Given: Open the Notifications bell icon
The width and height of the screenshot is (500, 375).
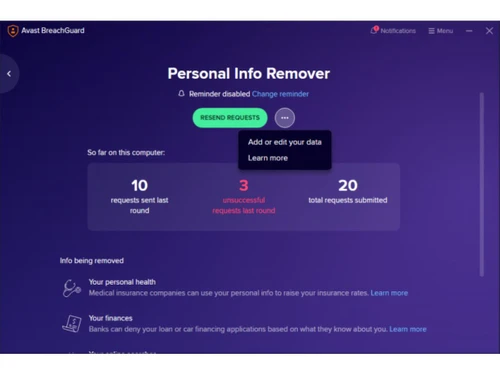Looking at the screenshot, I should point(374,30).
